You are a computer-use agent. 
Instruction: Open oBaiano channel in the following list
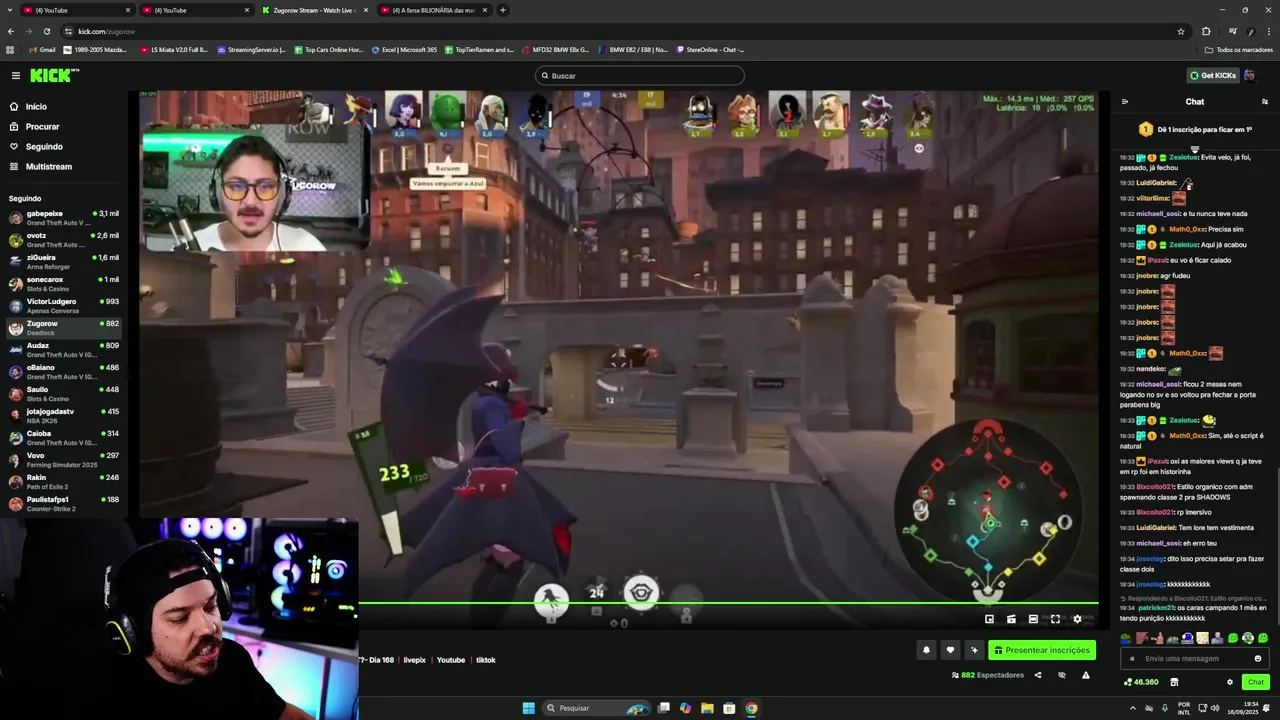coord(64,371)
